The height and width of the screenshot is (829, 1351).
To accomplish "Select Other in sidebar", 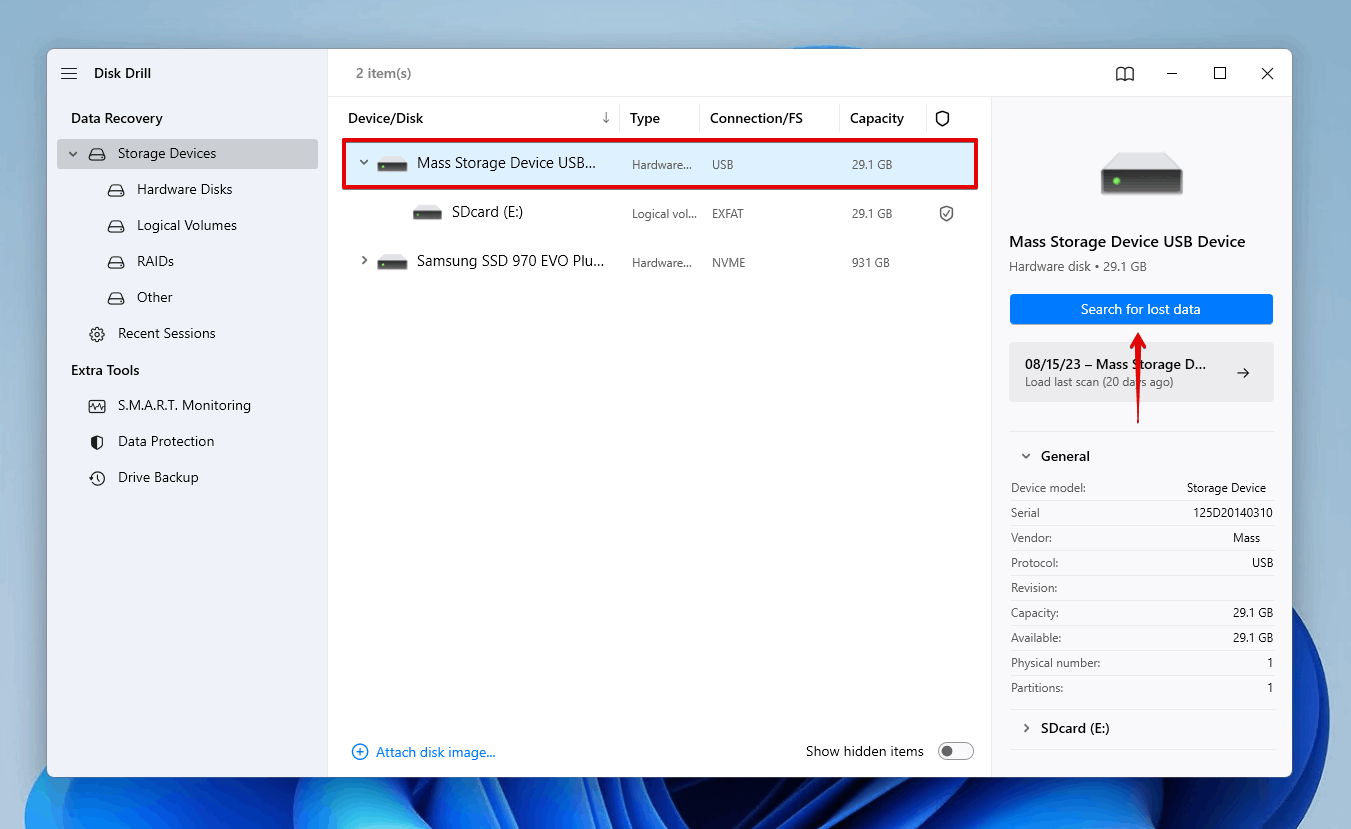I will pos(155,298).
